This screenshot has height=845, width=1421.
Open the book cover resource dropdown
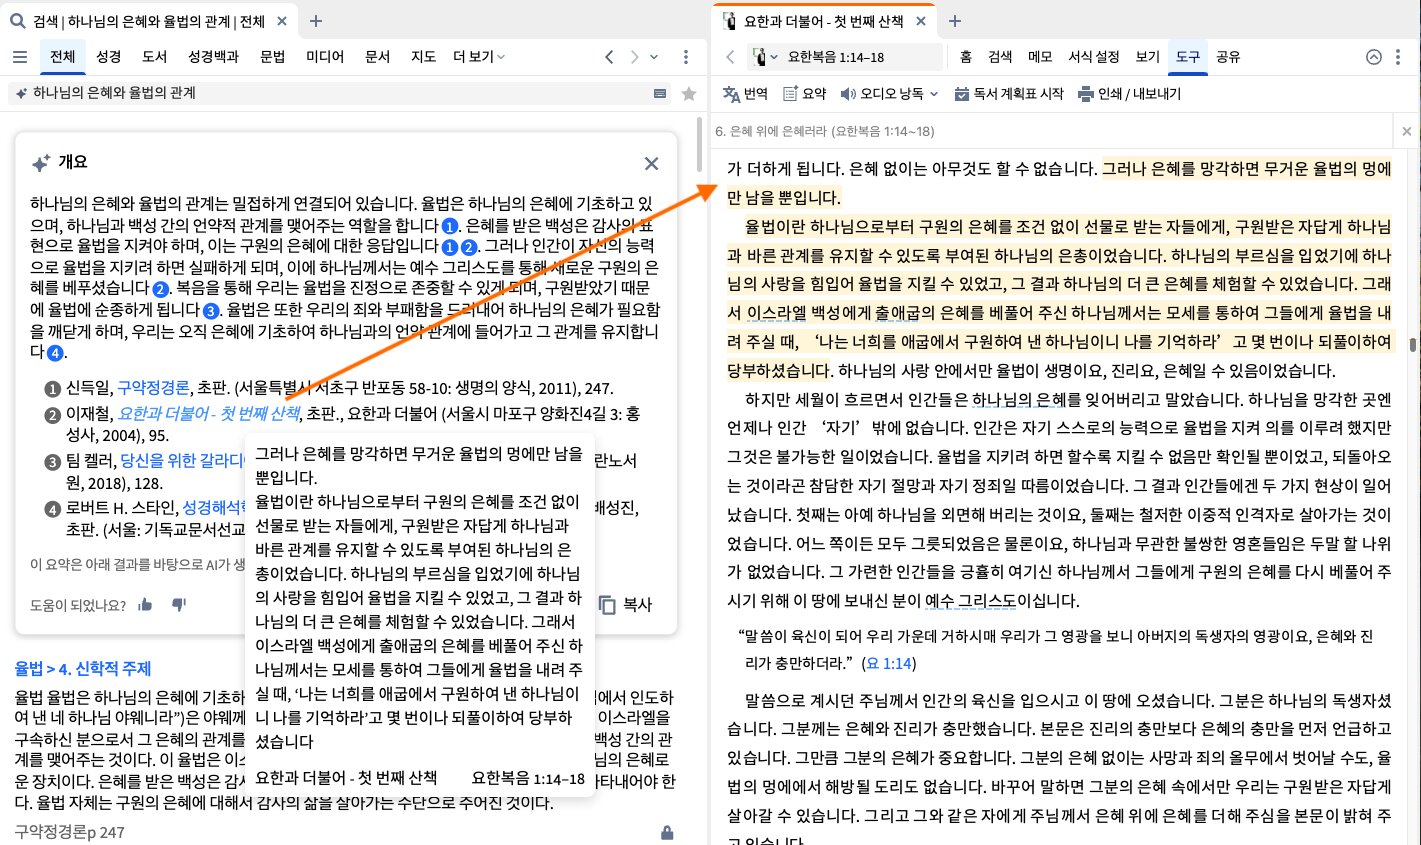click(x=764, y=57)
